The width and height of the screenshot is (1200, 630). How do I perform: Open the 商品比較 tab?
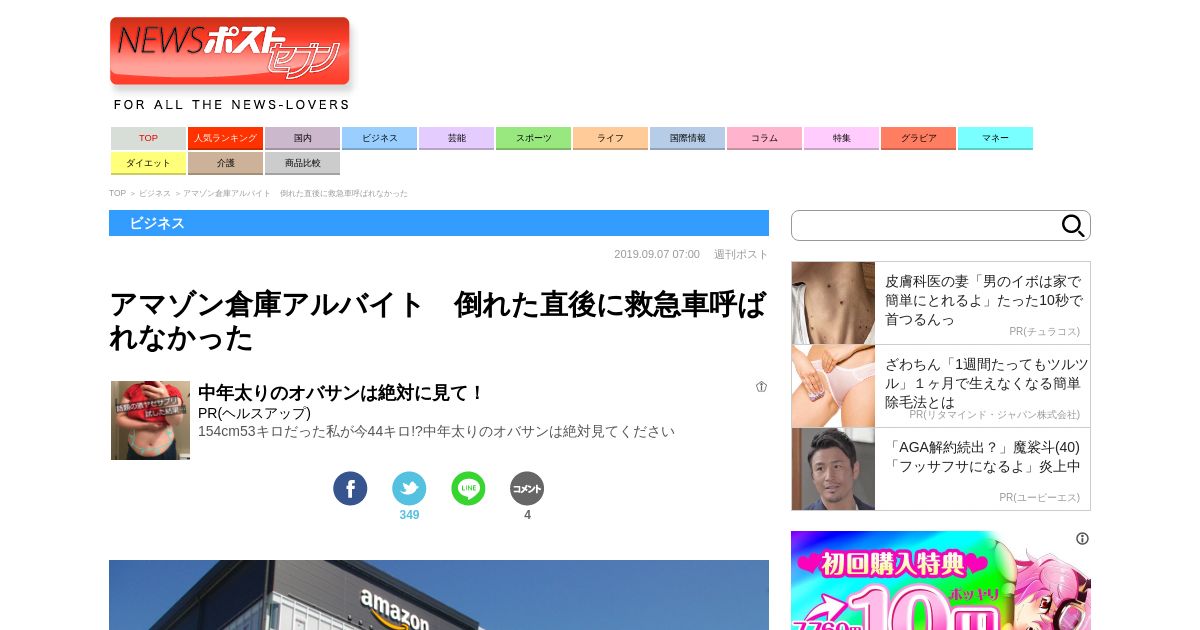coord(302,163)
